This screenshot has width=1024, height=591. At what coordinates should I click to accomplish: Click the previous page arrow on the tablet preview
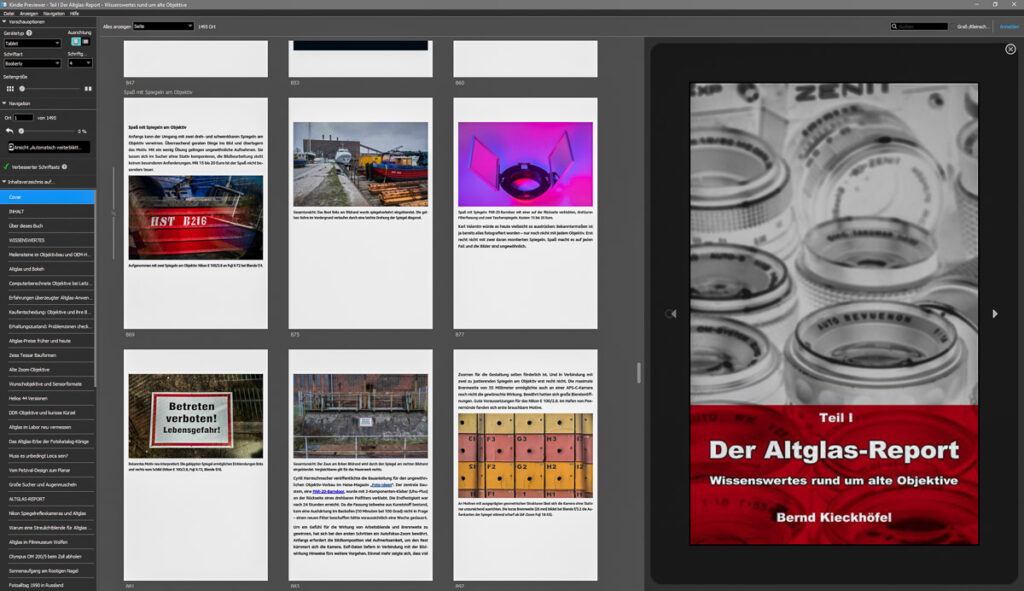click(671, 313)
